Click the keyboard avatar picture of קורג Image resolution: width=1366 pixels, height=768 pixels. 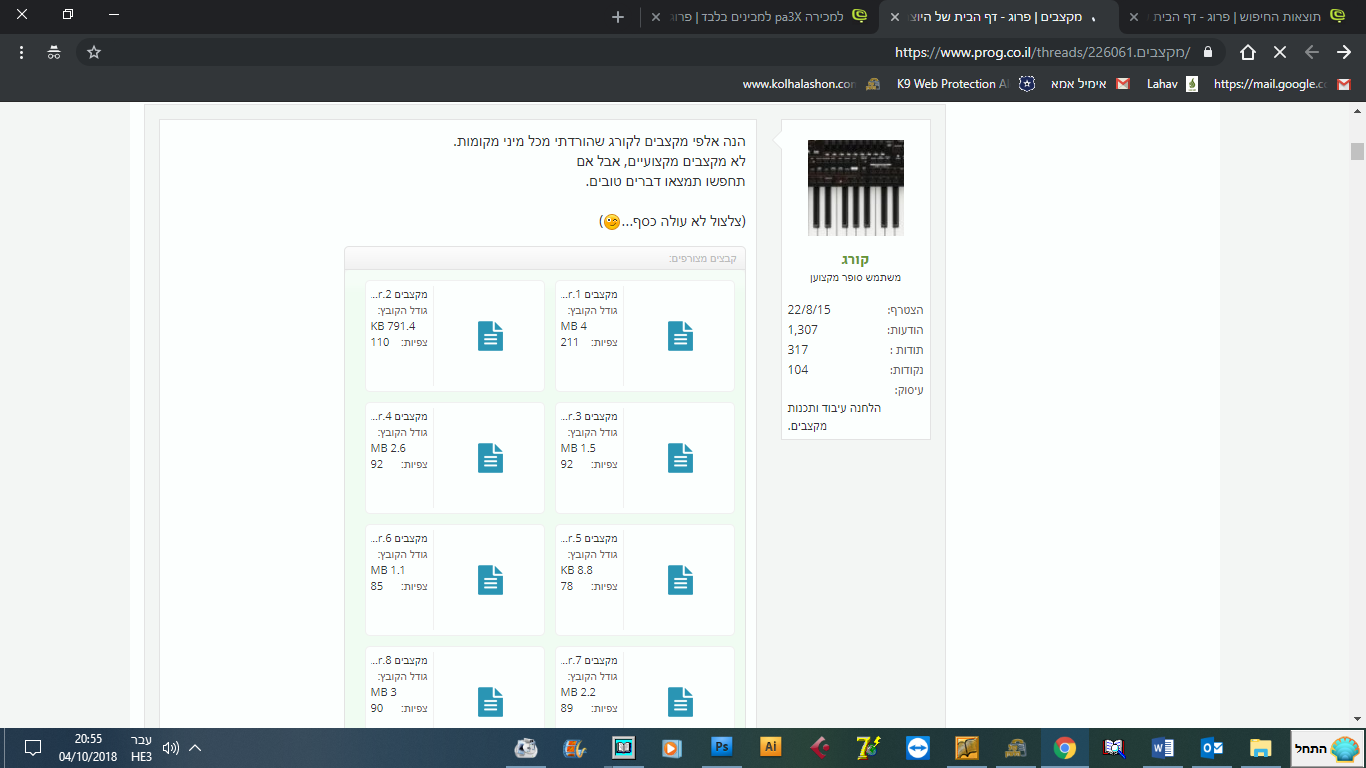coord(856,188)
